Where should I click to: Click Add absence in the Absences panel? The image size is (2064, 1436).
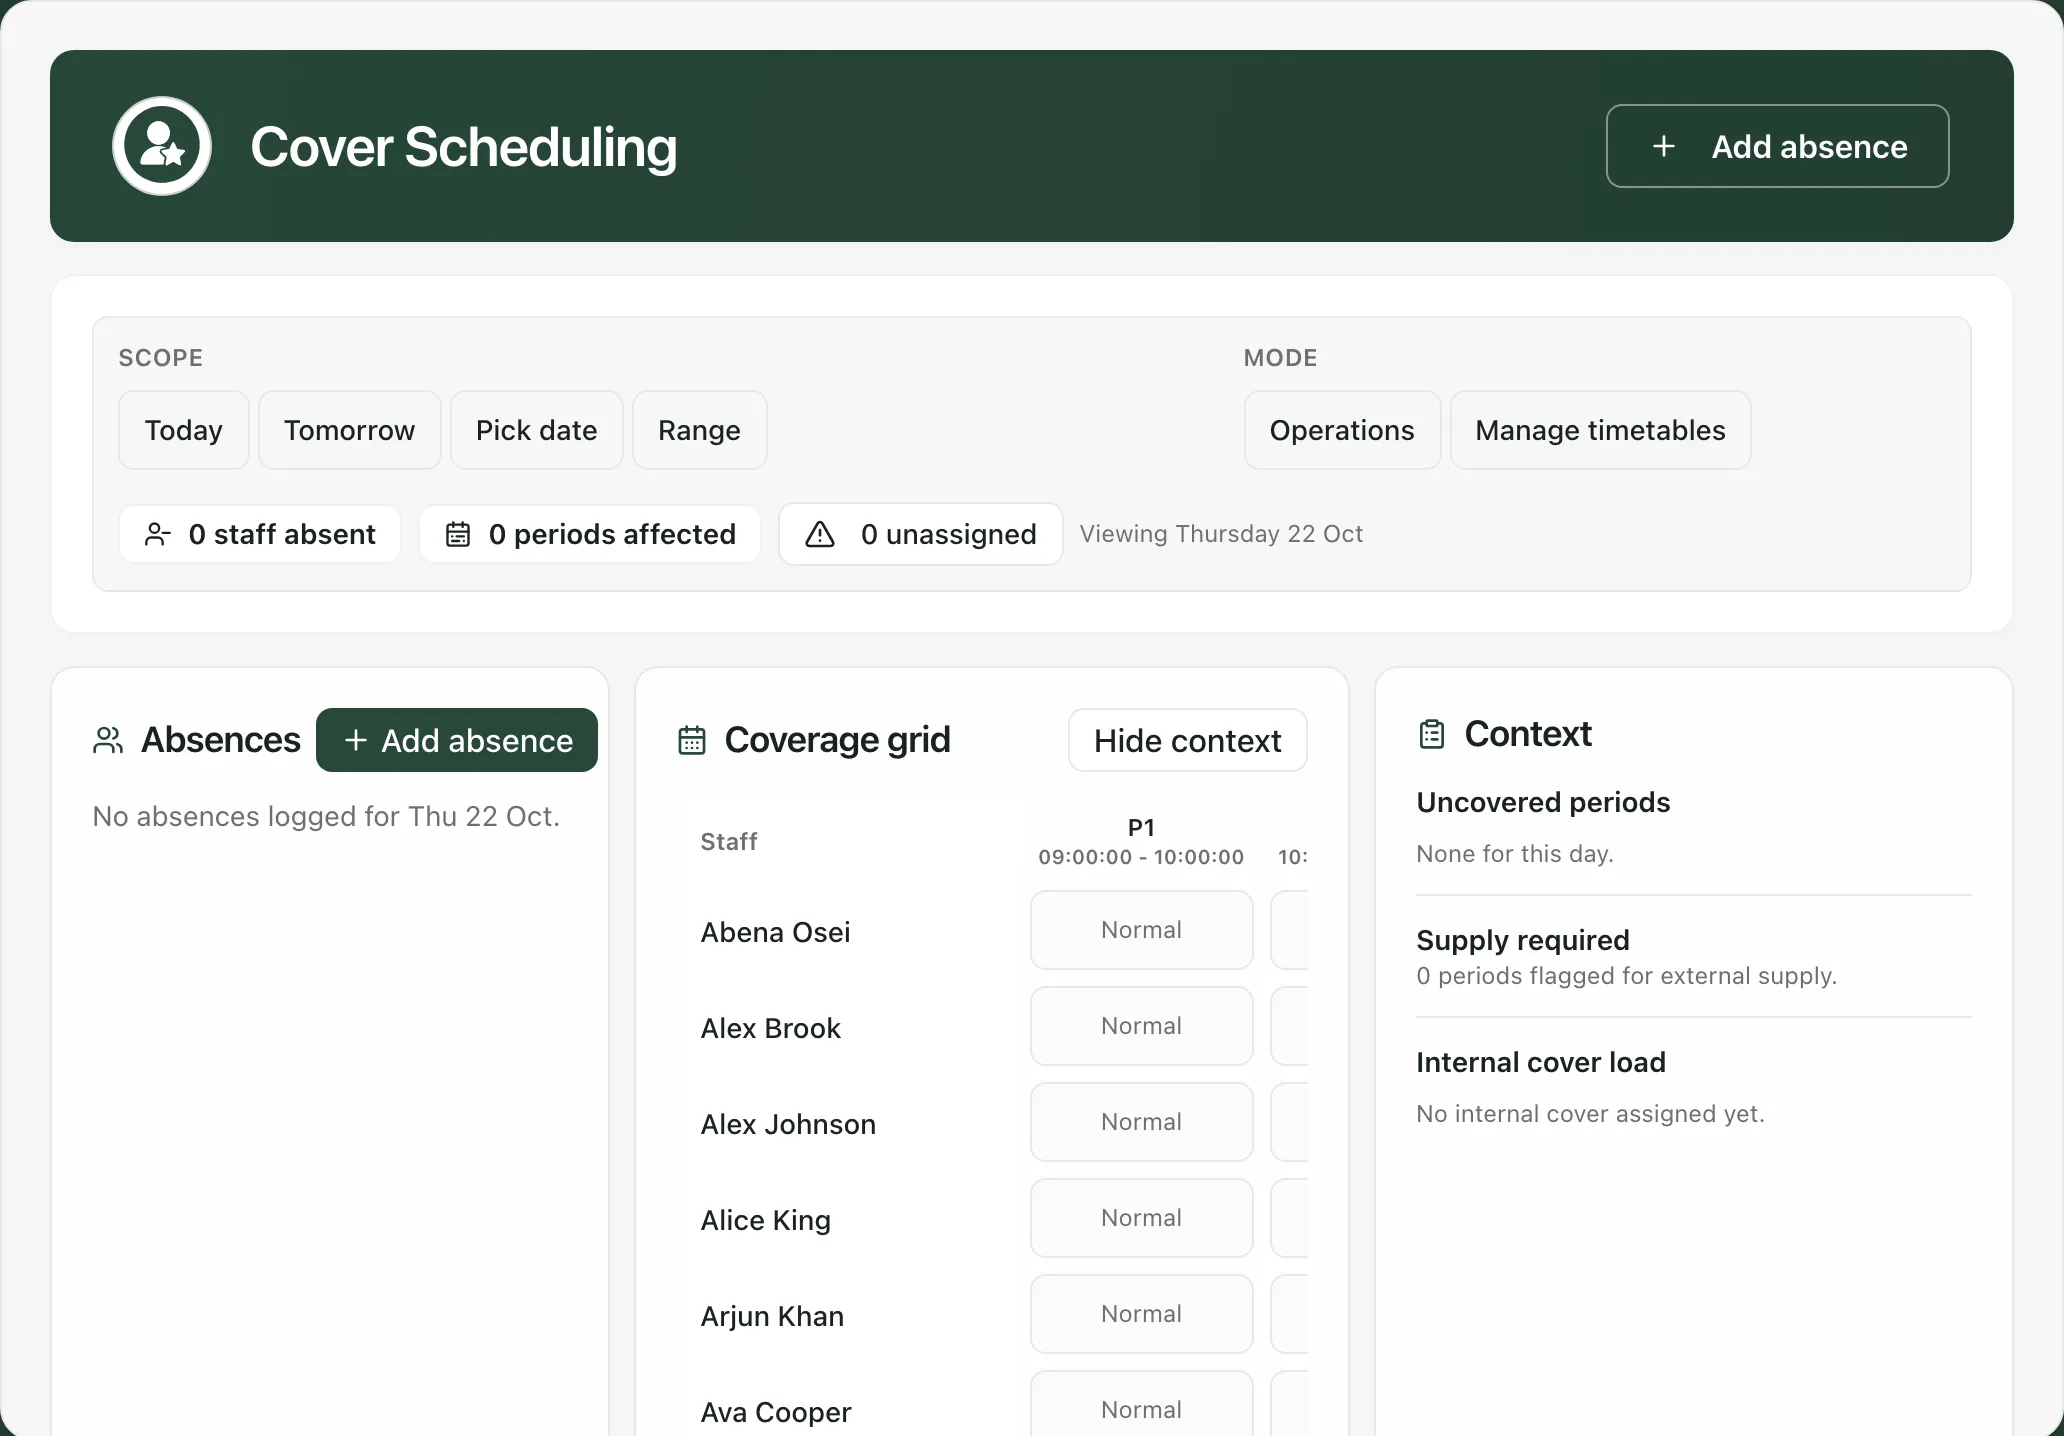[457, 740]
